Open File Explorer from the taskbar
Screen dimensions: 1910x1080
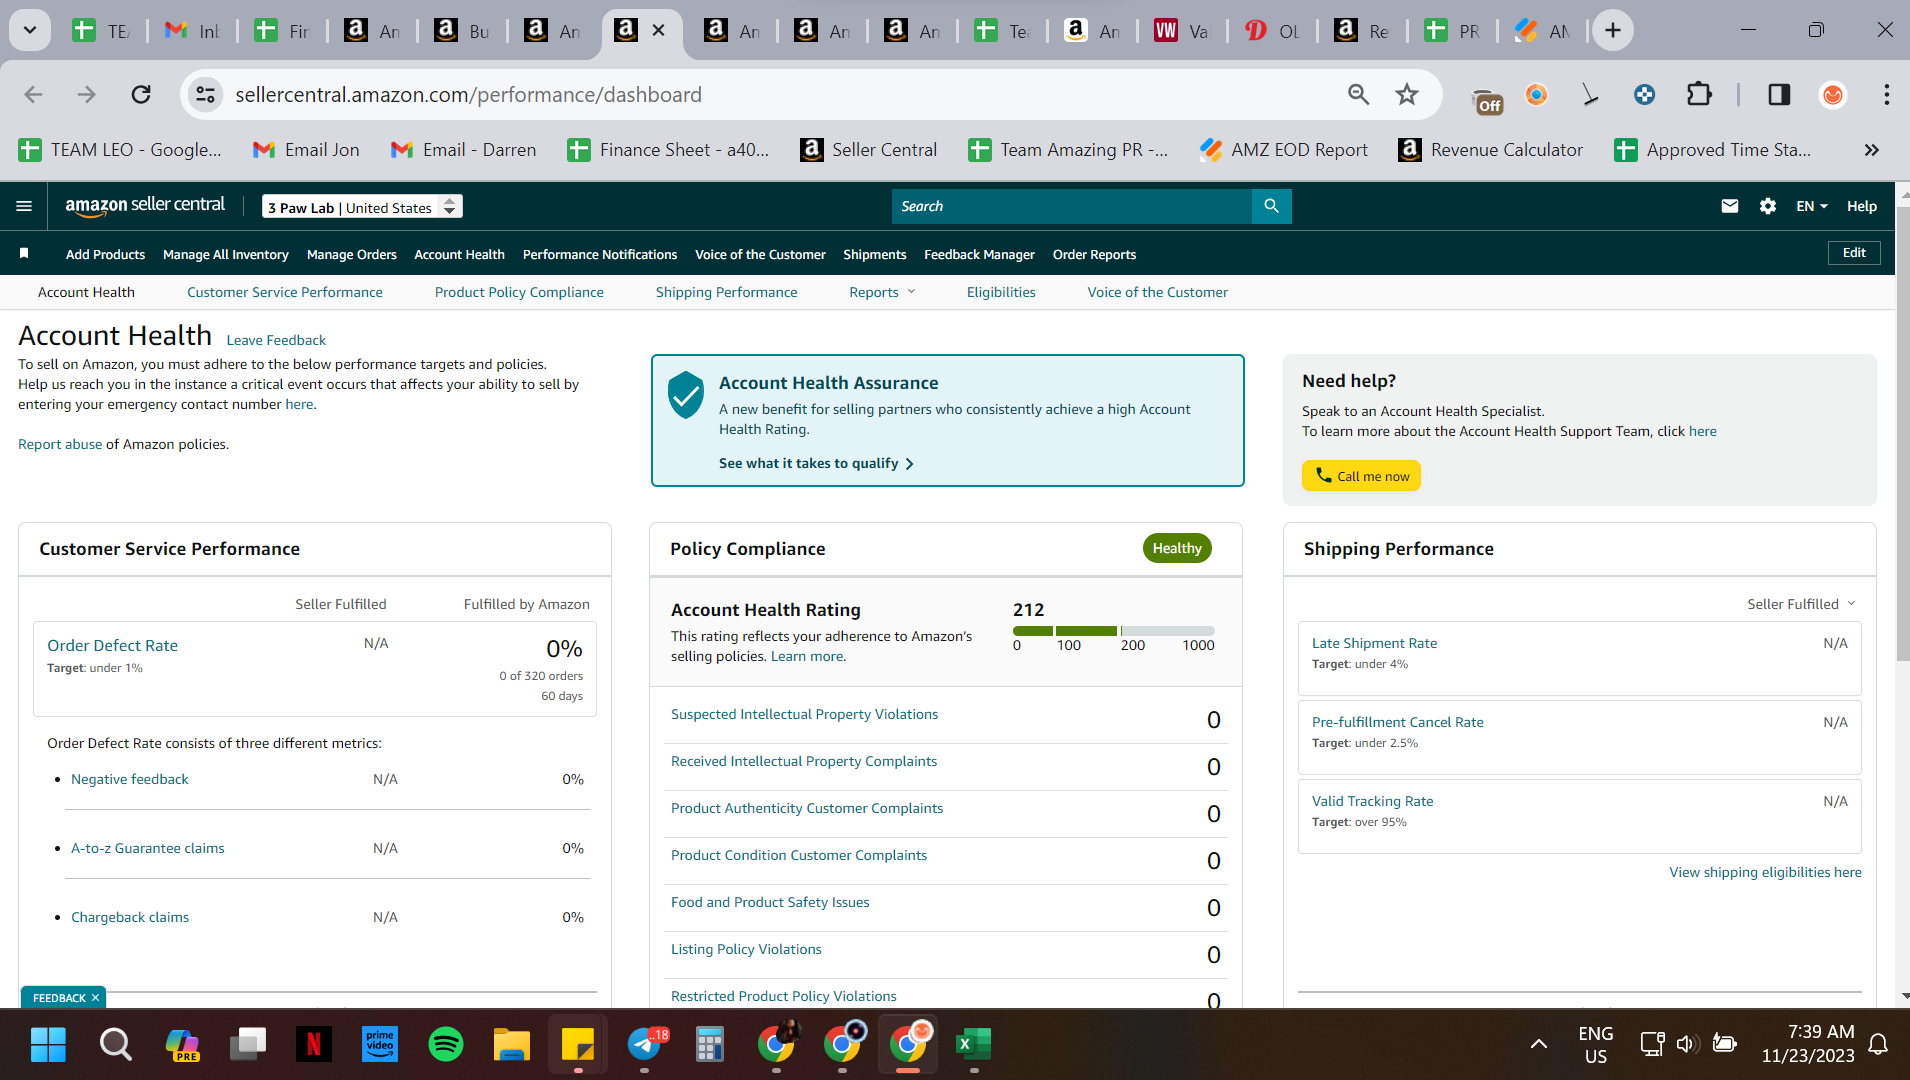click(511, 1045)
